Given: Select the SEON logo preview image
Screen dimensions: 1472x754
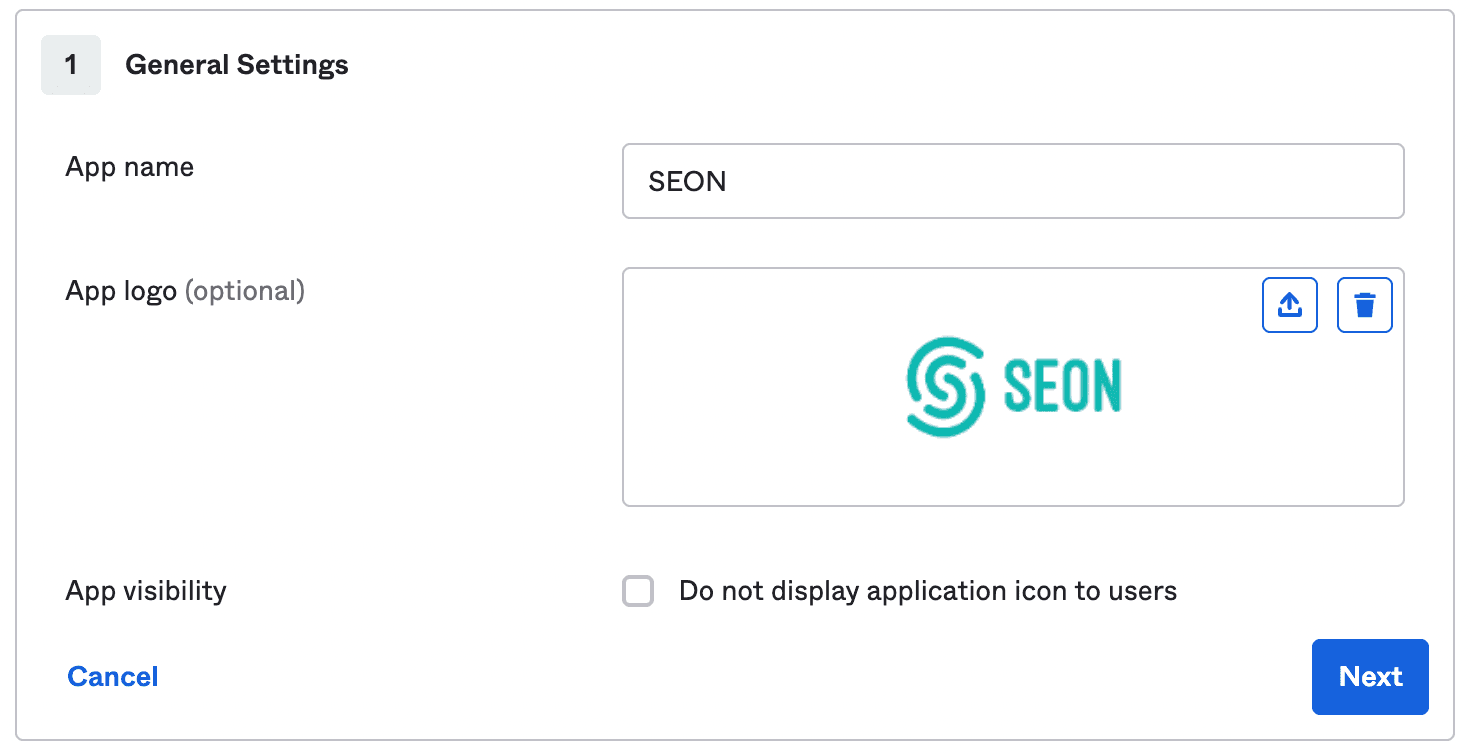Looking at the screenshot, I should [x=1014, y=387].
